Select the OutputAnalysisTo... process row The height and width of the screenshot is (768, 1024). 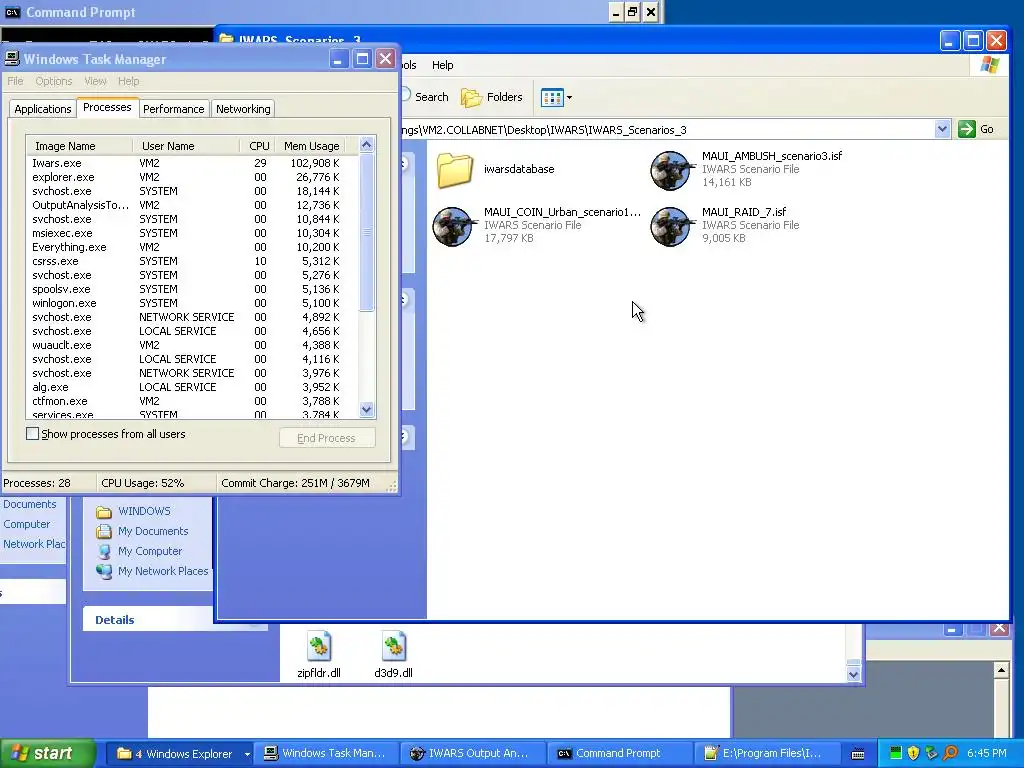(192, 205)
